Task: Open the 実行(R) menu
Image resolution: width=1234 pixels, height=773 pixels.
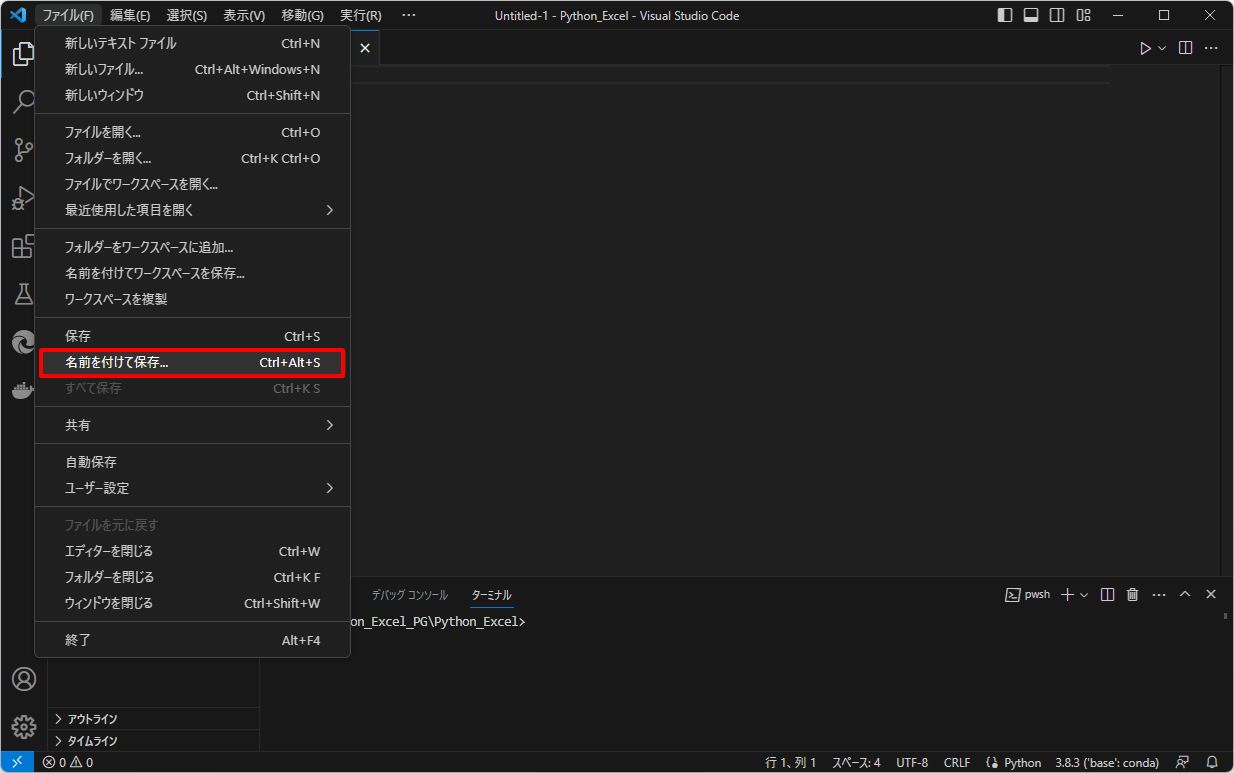Action: [360, 15]
